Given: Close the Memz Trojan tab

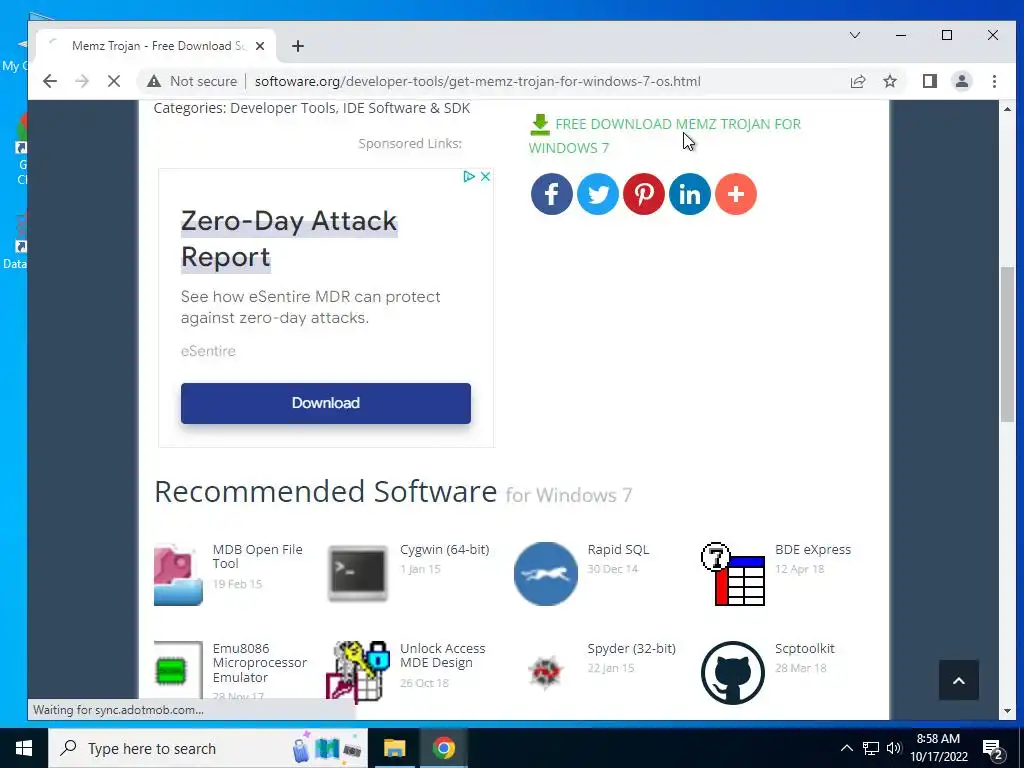Looking at the screenshot, I should (260, 46).
